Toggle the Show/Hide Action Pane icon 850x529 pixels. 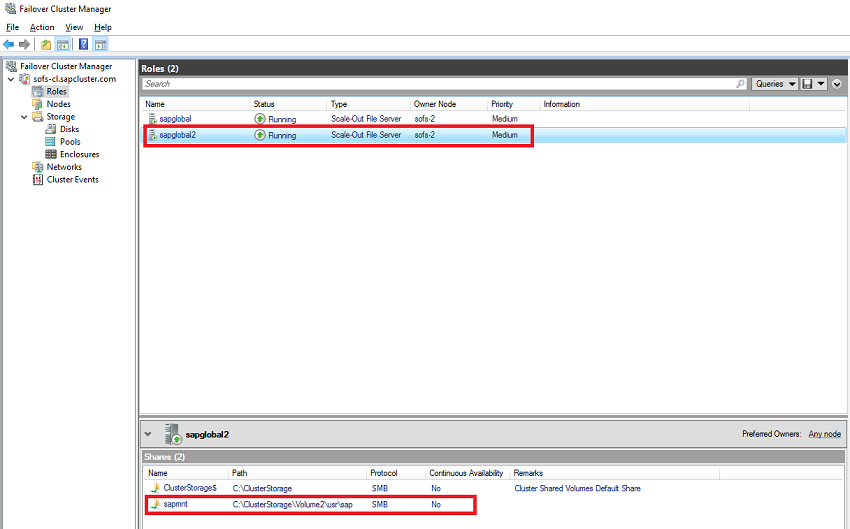(x=101, y=44)
